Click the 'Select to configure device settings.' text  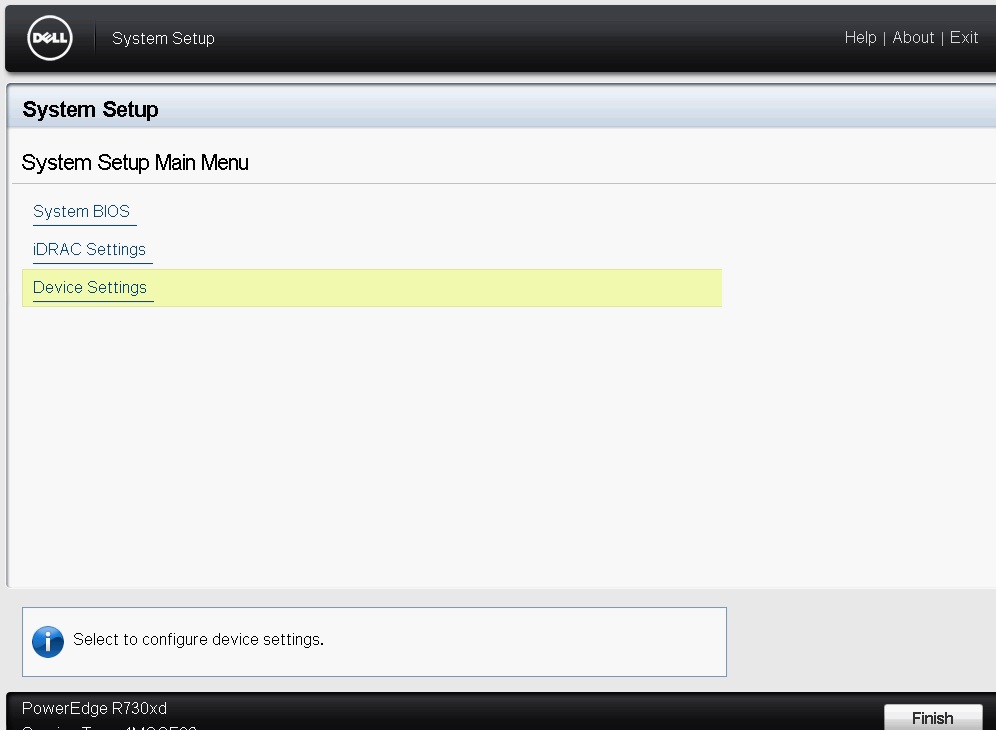tap(198, 640)
